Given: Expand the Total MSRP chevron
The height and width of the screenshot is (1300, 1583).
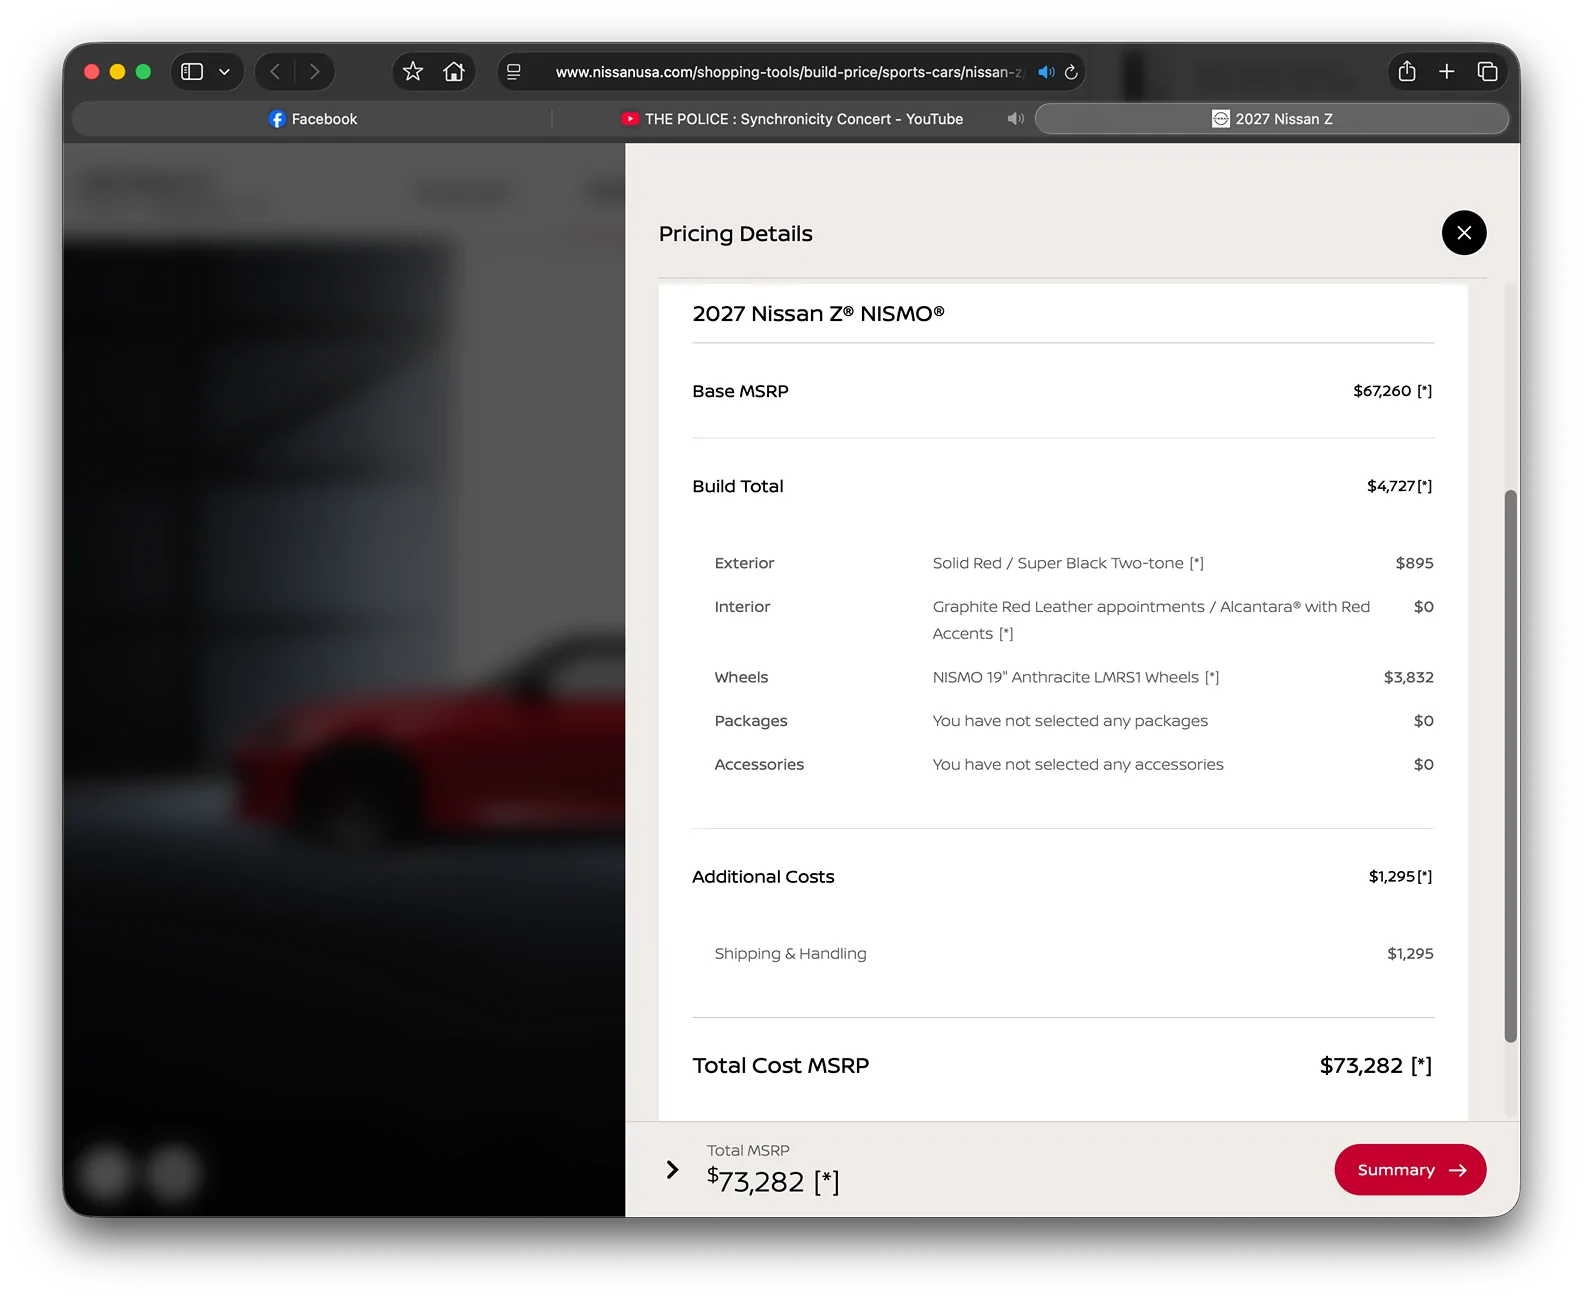Looking at the screenshot, I should click(x=672, y=1170).
